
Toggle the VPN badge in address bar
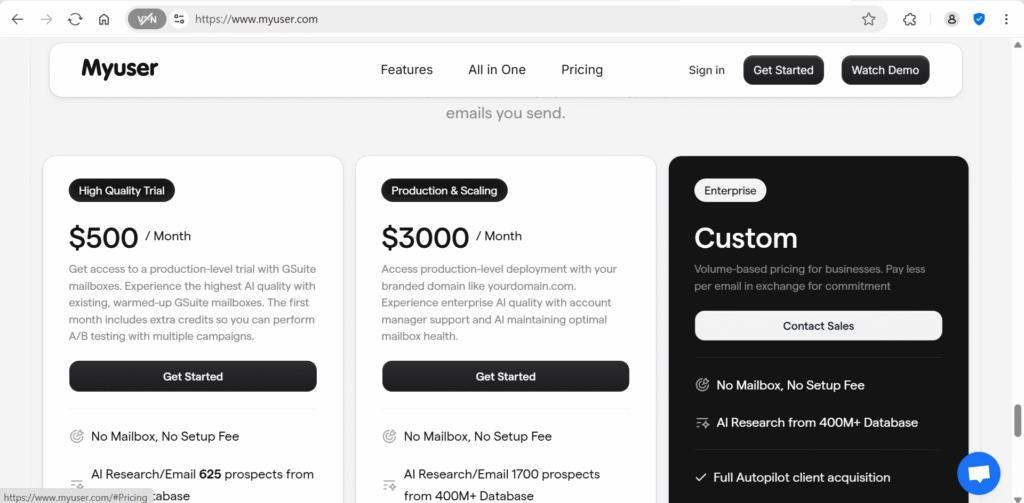pyautogui.click(x=147, y=20)
